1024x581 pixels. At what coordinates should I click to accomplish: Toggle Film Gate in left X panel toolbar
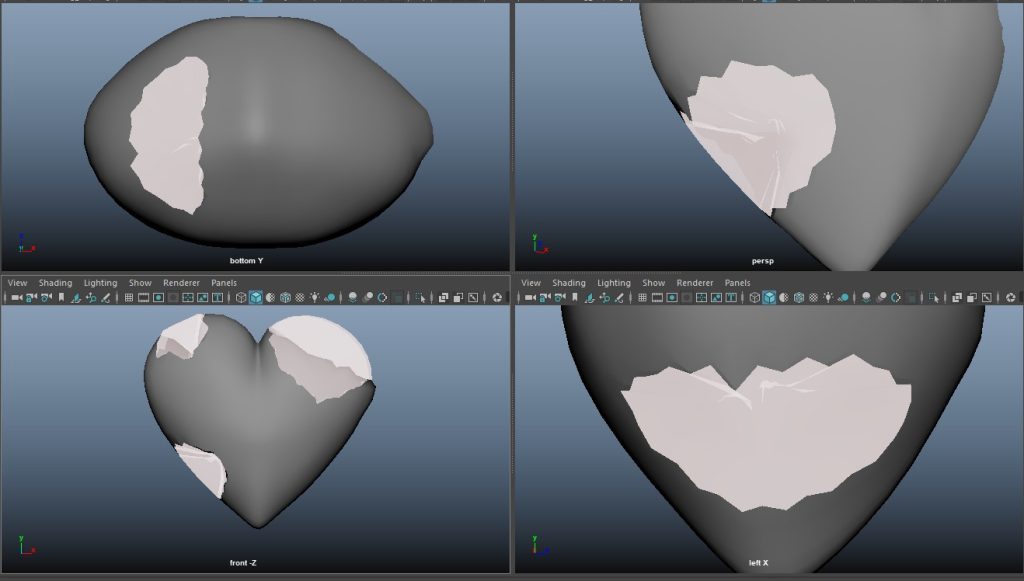click(x=657, y=298)
